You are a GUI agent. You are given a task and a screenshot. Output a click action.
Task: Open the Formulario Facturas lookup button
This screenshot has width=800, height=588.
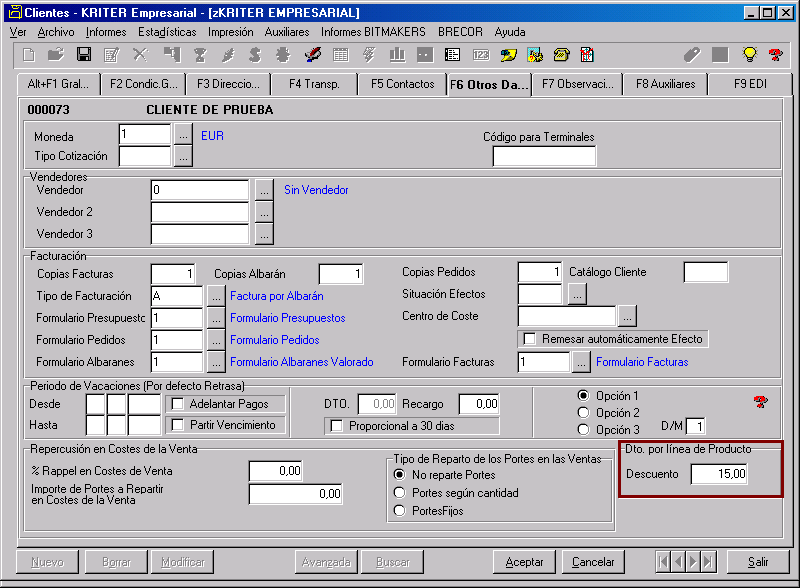[x=581, y=362]
